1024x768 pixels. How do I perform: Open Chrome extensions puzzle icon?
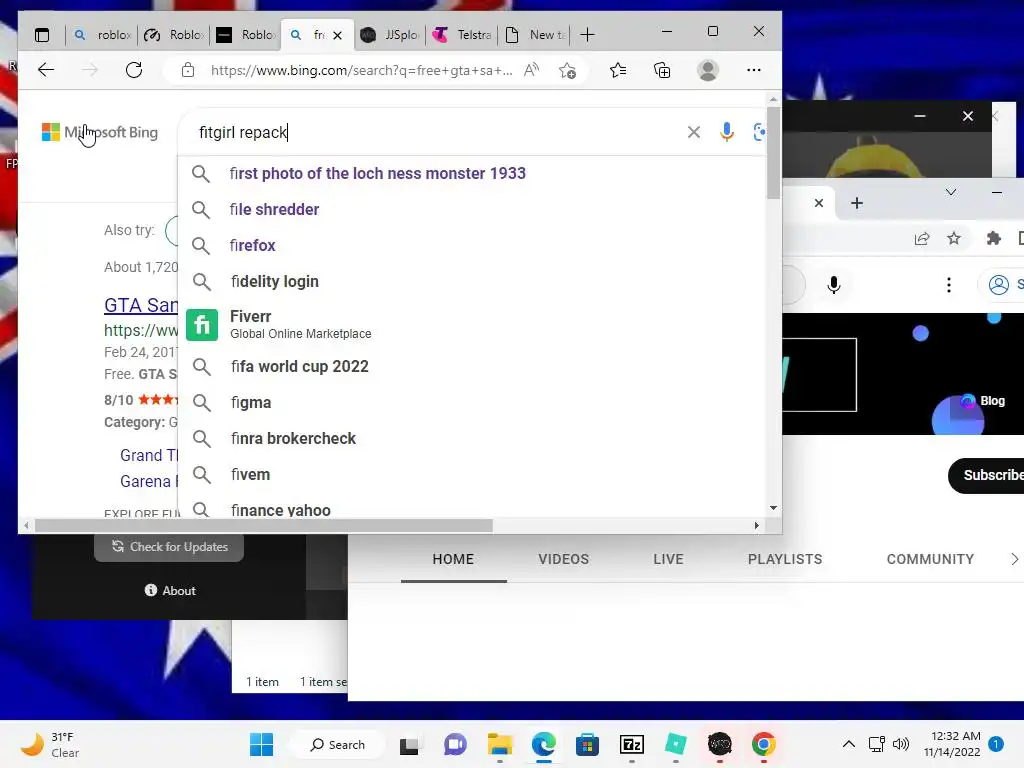coord(993,238)
